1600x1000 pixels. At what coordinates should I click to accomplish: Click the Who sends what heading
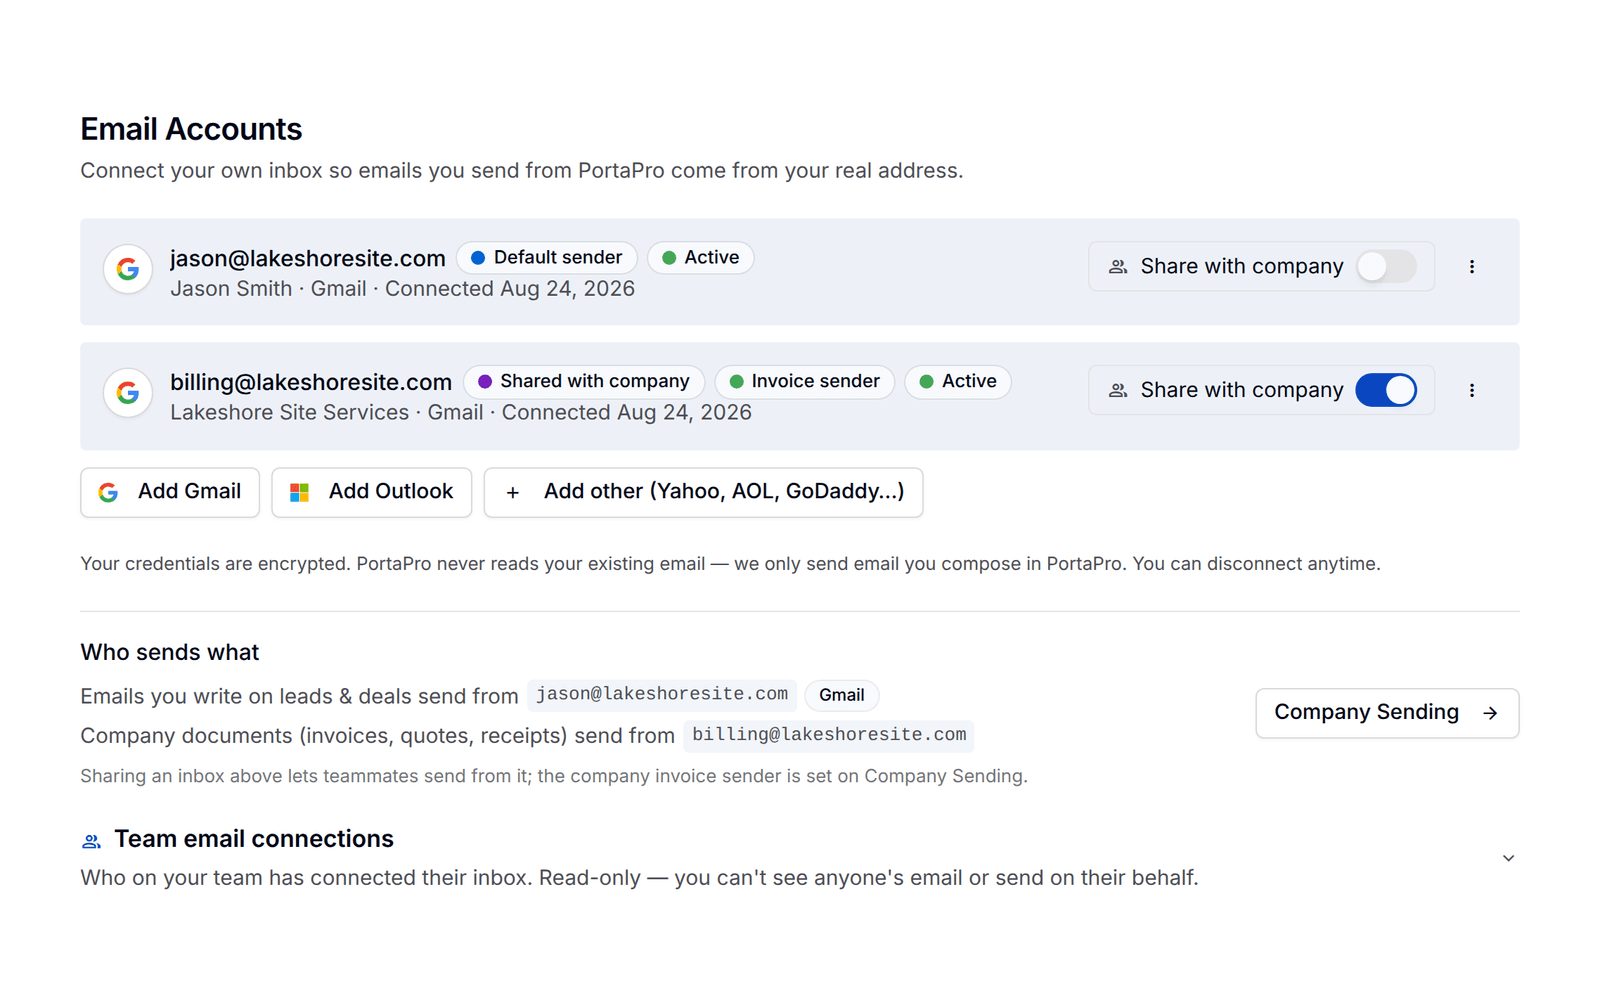click(x=170, y=653)
